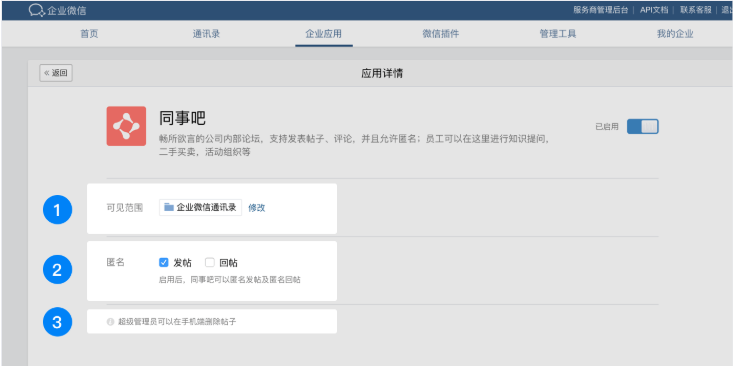Open the 管理工具 tab

(x=558, y=34)
